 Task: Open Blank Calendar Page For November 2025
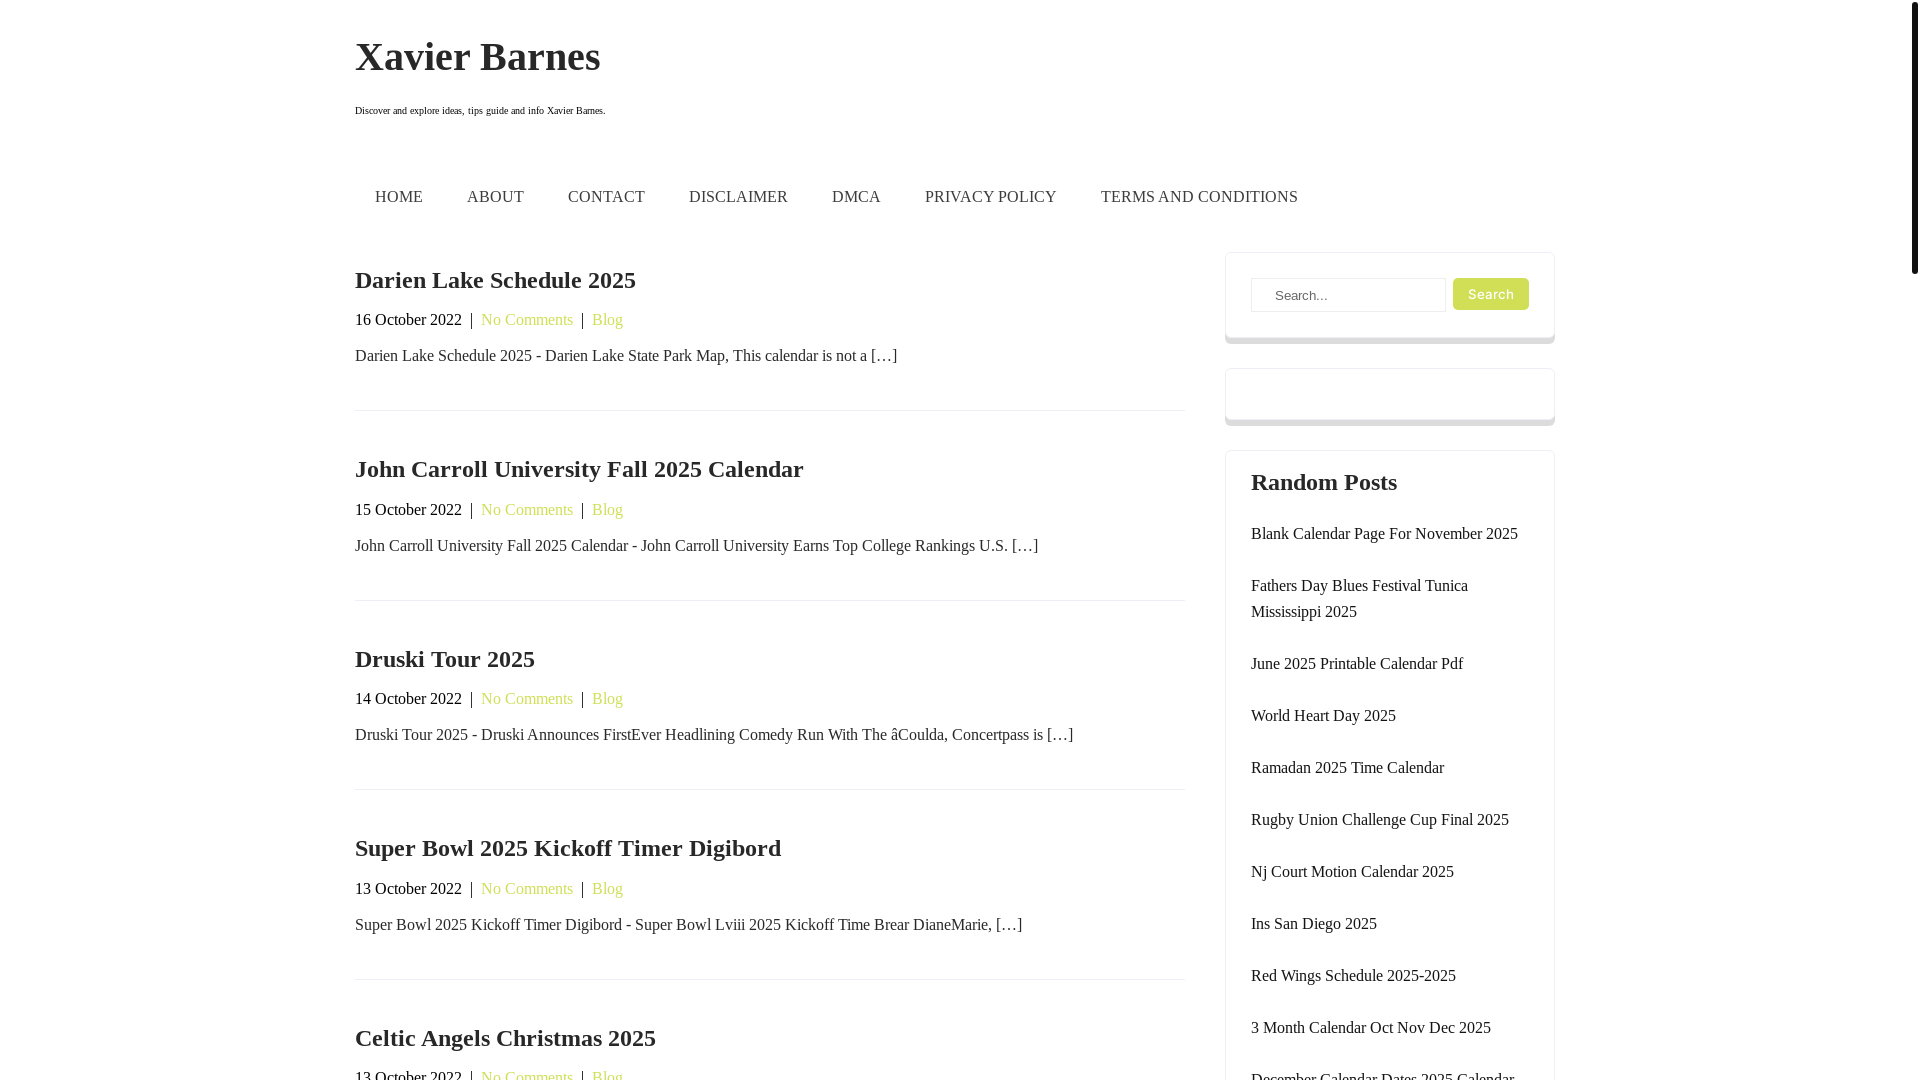[1384, 534]
